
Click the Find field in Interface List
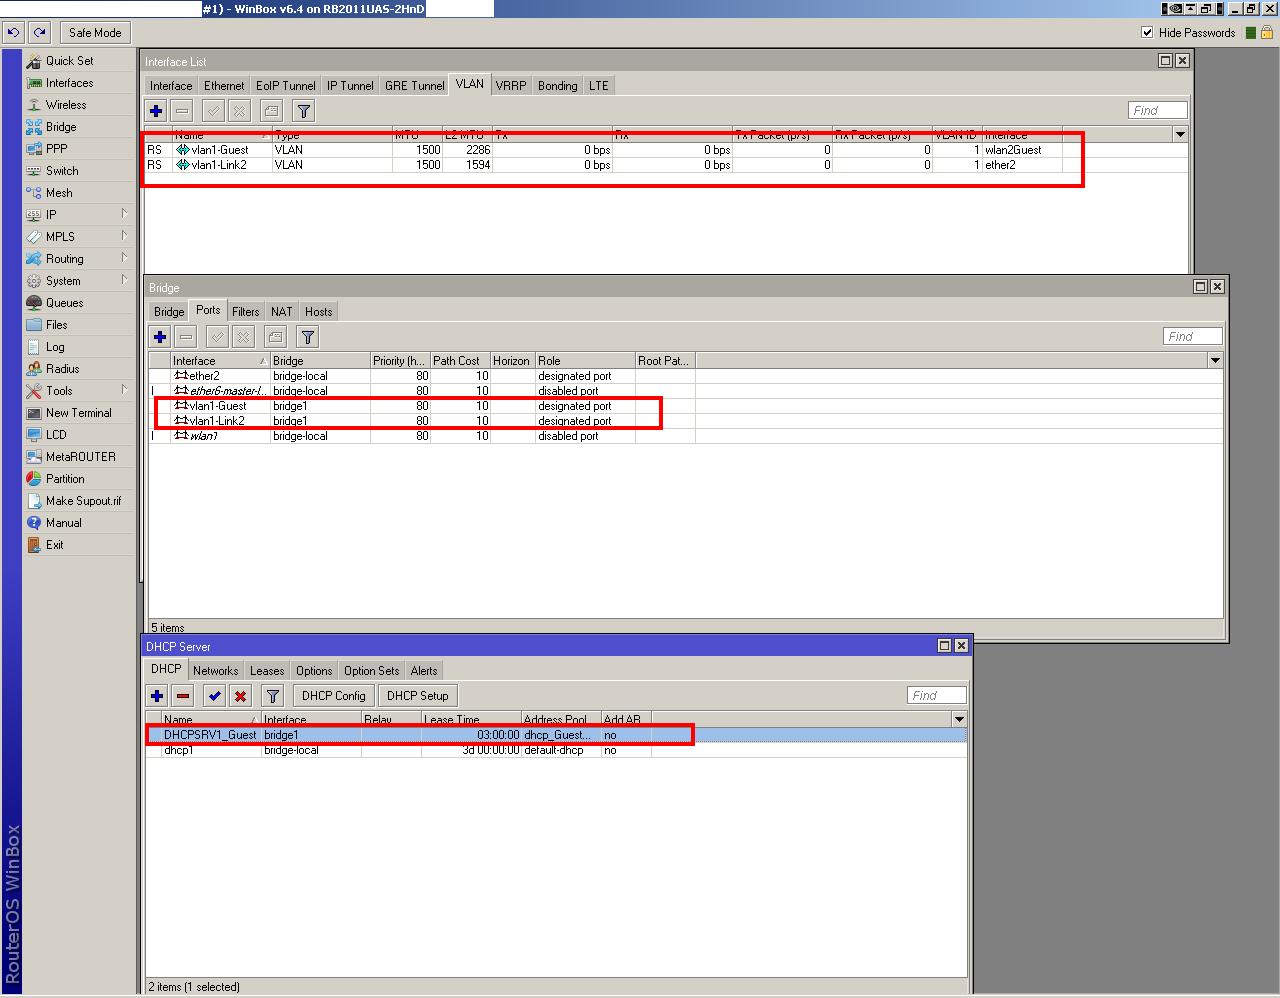pyautogui.click(x=1157, y=110)
